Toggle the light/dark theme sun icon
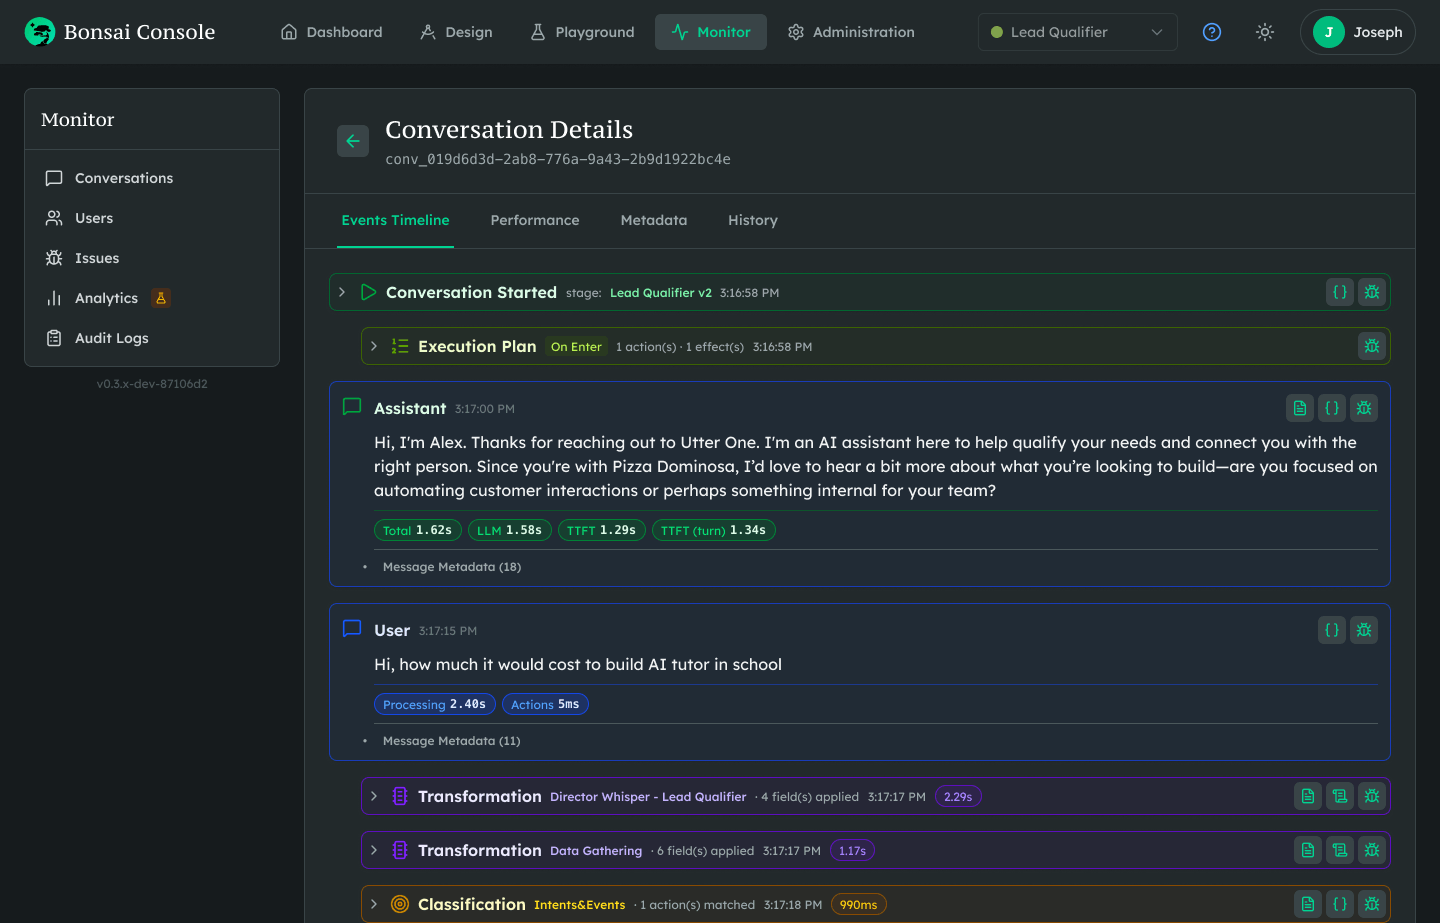The height and width of the screenshot is (923, 1440). click(1265, 32)
